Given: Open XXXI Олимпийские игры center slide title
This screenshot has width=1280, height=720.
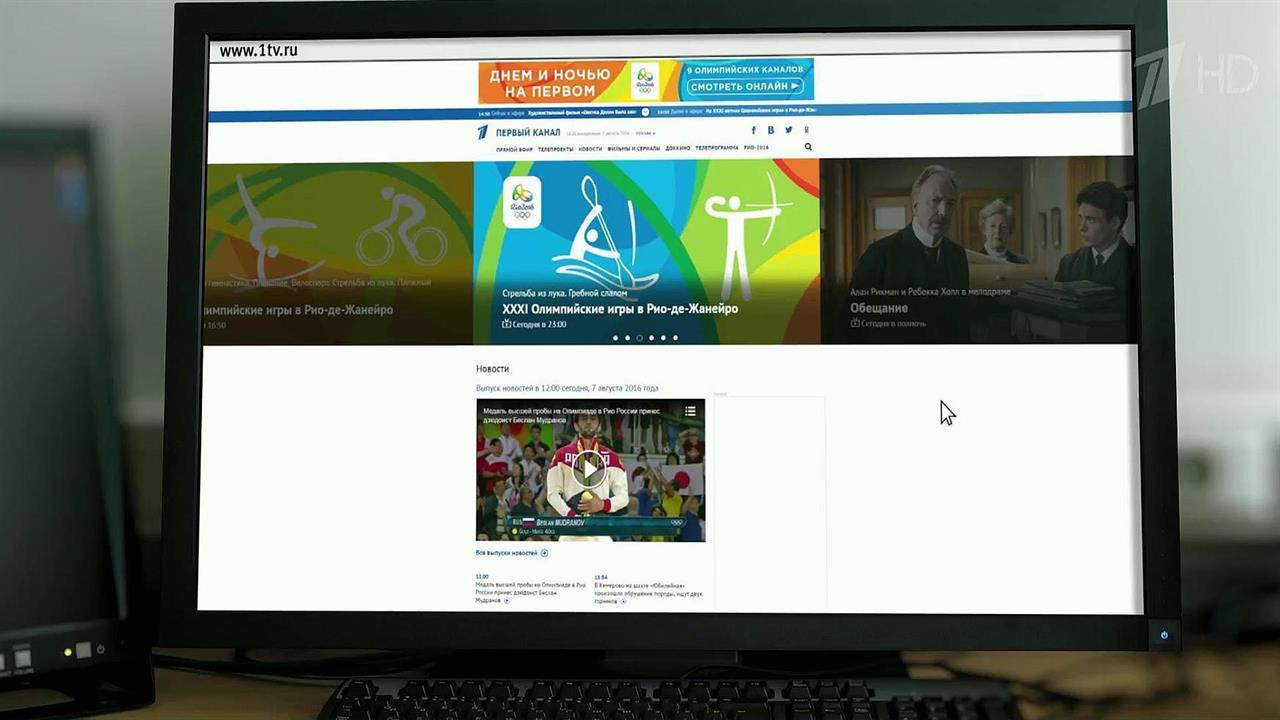Looking at the screenshot, I should point(620,309).
